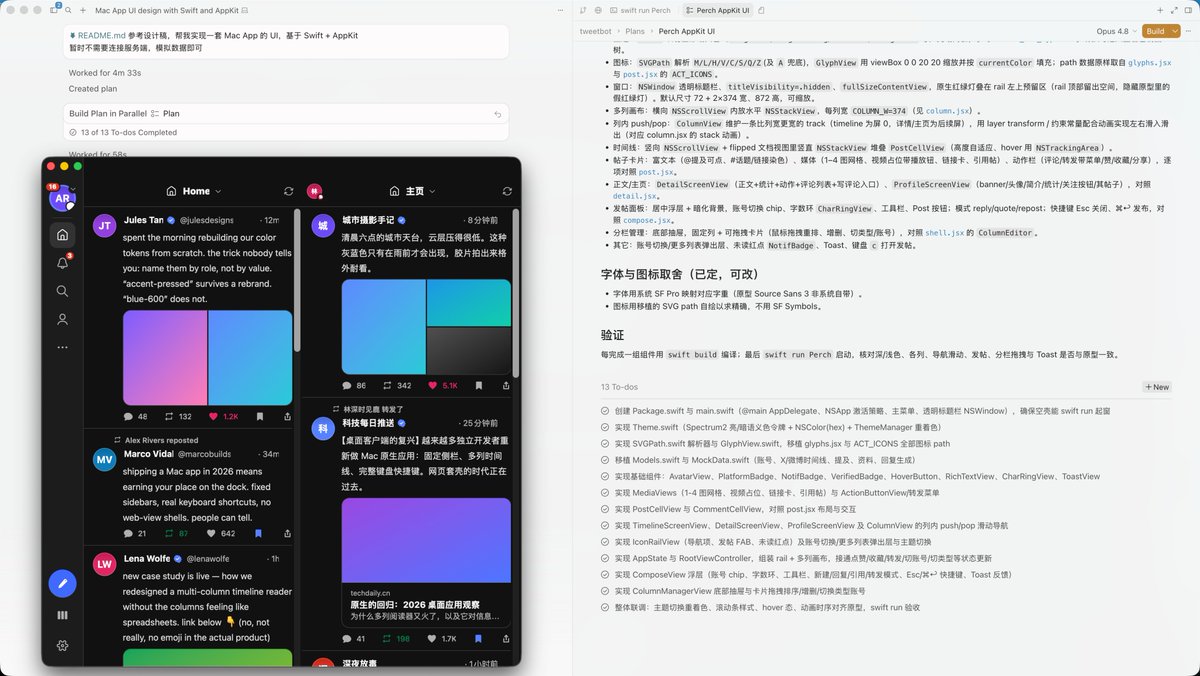1200x676 pixels.
Task: Click Jules Tan JT avatar
Action: 104,225
